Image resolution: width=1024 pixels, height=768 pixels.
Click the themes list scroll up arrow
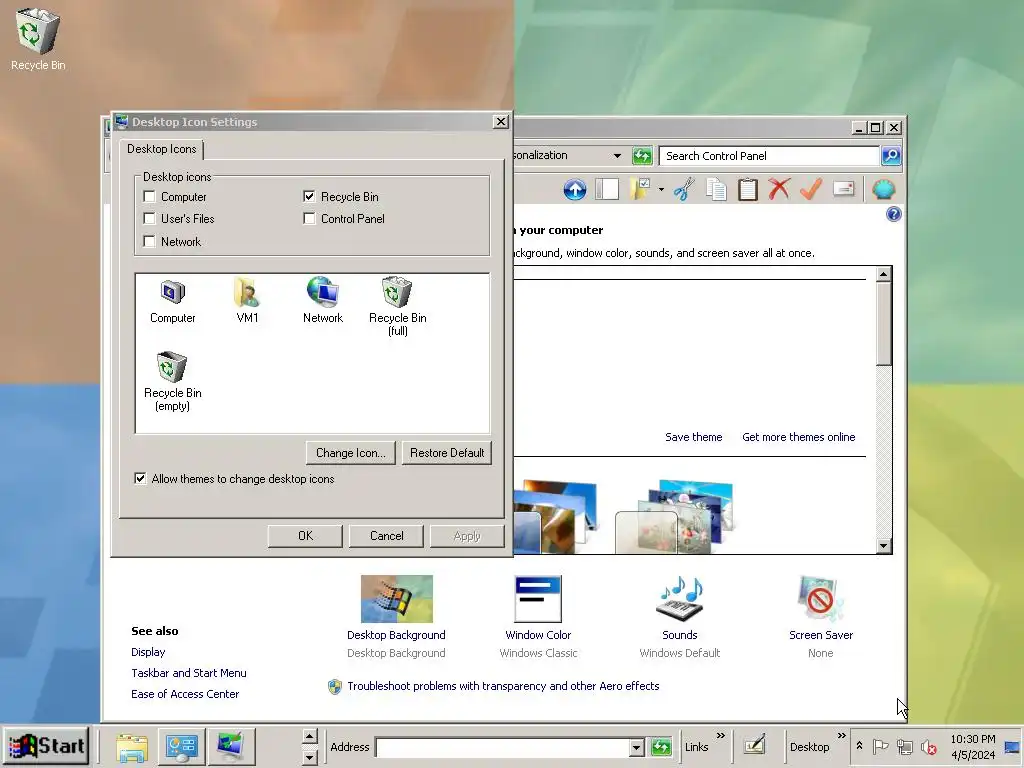point(883,274)
